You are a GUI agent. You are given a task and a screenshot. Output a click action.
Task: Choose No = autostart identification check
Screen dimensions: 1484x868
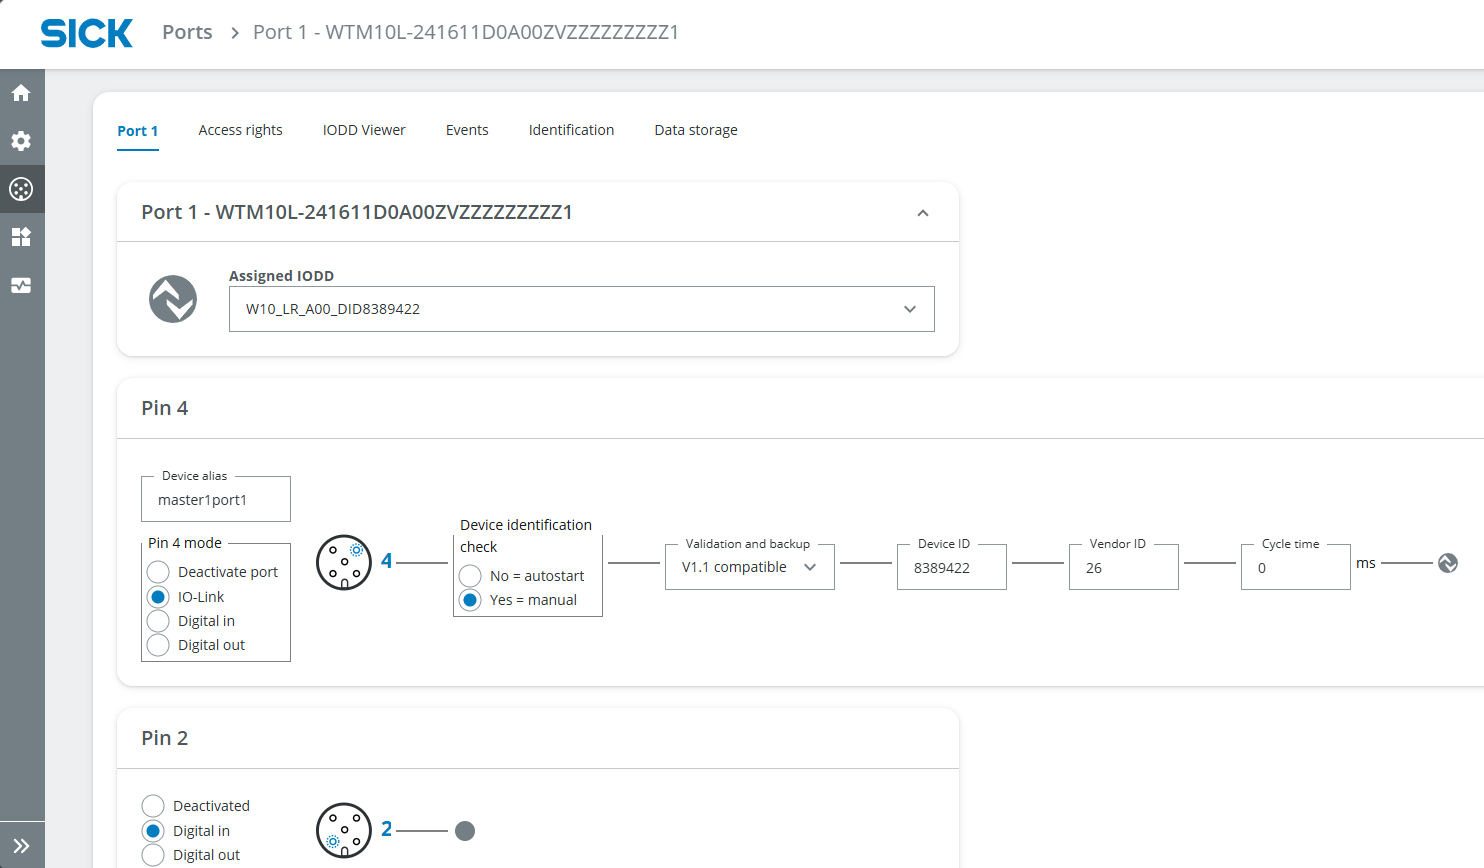(470, 576)
